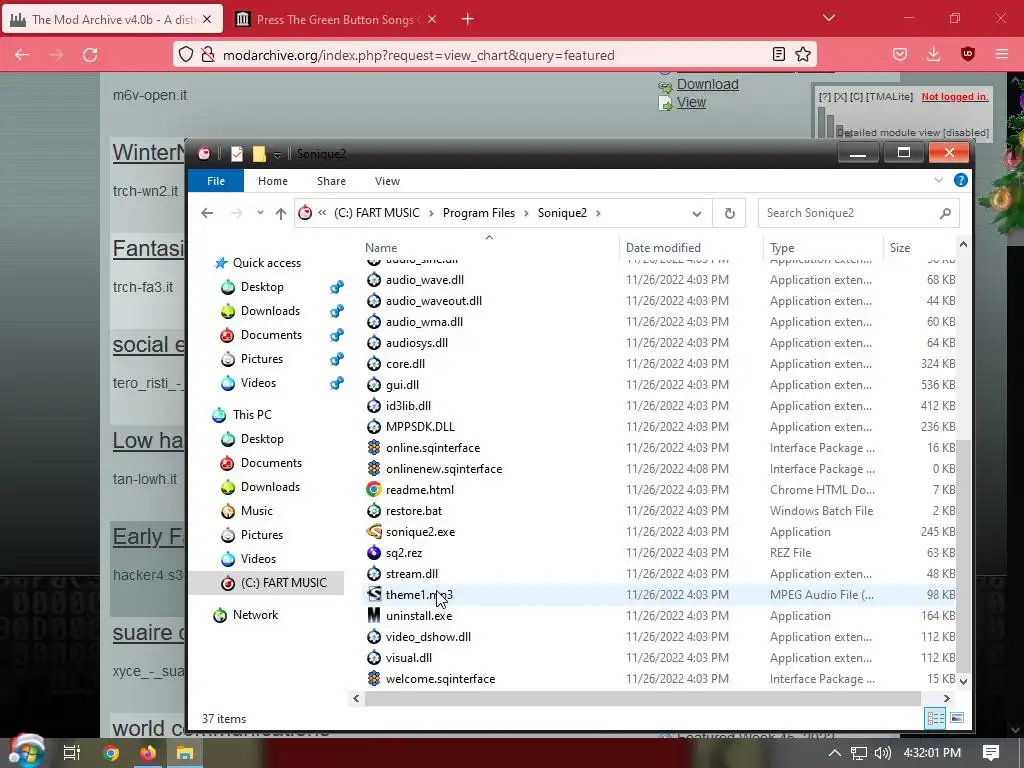
Task: Open the volume control in tray
Action: [x=883, y=753]
